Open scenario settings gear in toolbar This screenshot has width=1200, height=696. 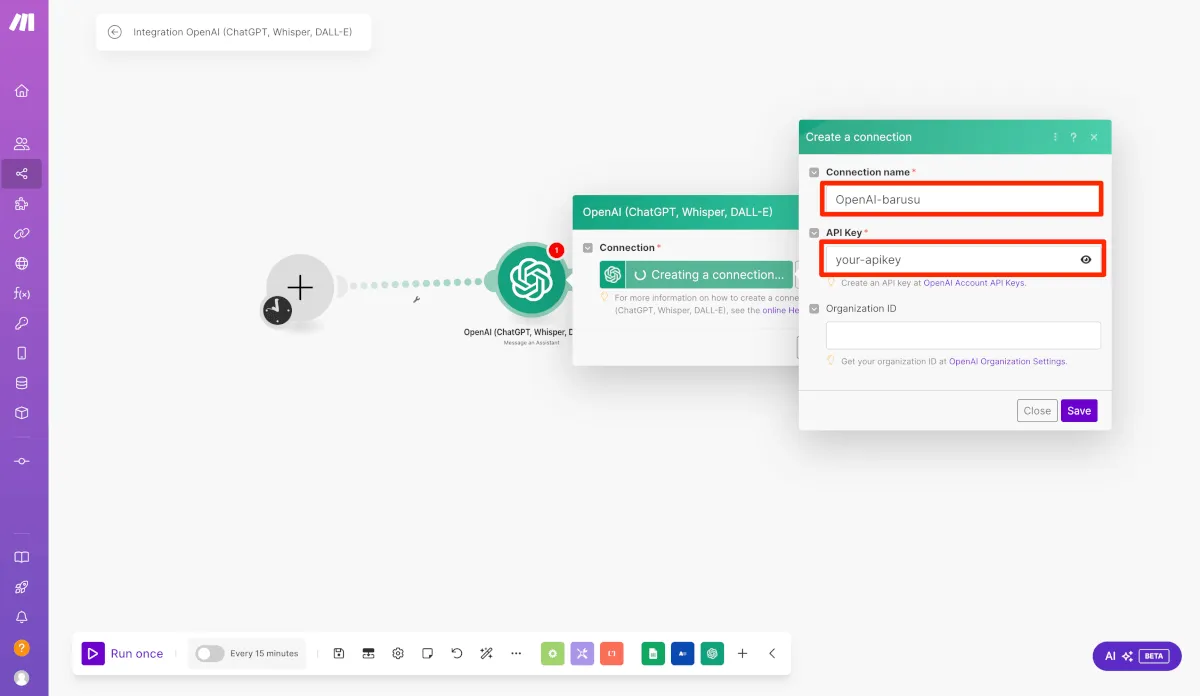398,653
